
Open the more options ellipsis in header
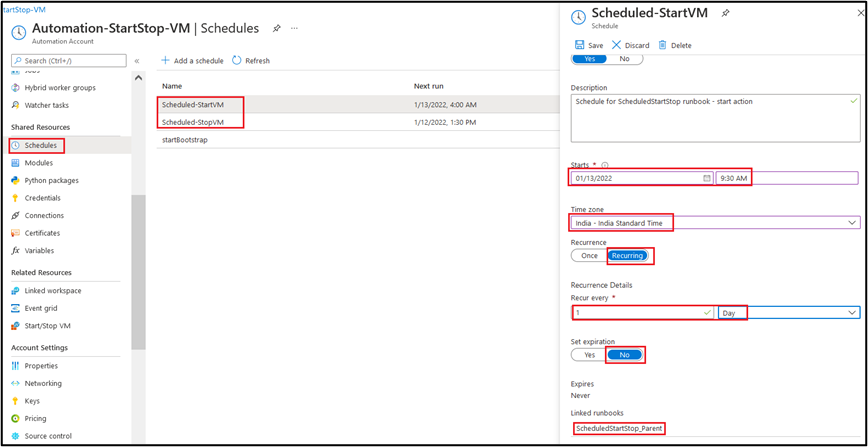click(294, 28)
